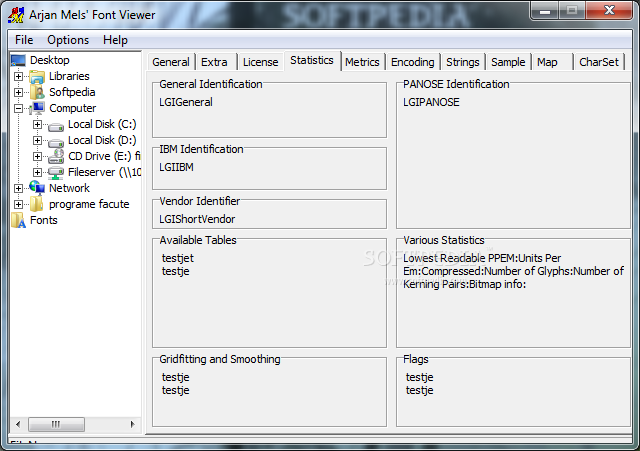The width and height of the screenshot is (640, 451).
Task: Minimize the Font Viewer window
Action: pos(544,10)
